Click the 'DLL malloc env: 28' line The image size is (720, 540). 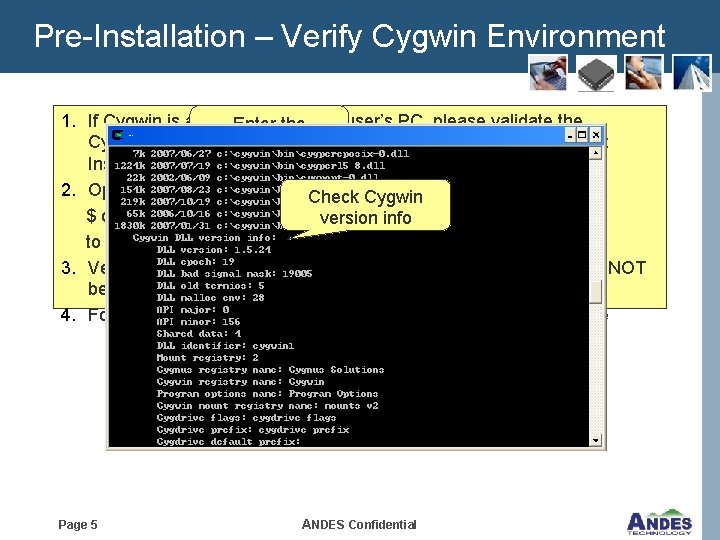click(210, 298)
